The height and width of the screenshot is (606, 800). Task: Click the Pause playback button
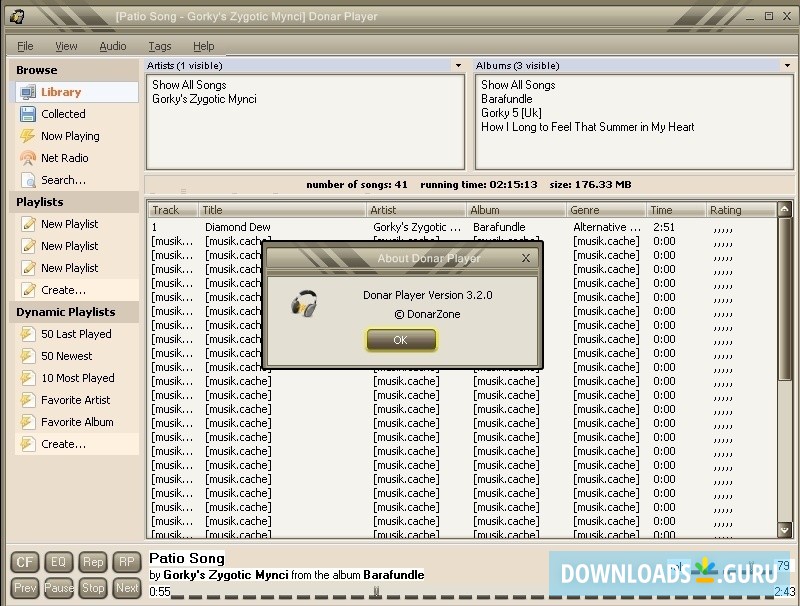[59, 588]
